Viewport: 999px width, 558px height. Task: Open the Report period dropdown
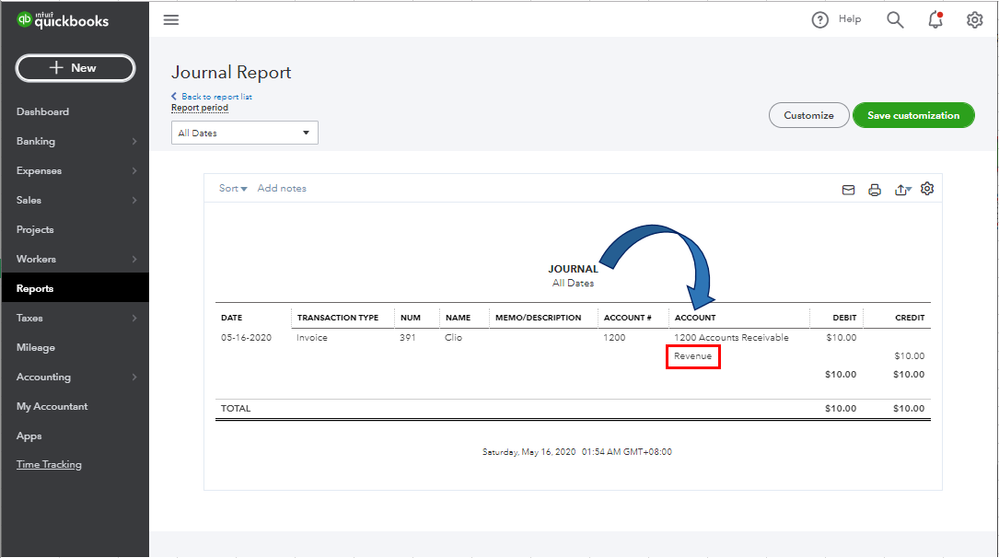[245, 133]
